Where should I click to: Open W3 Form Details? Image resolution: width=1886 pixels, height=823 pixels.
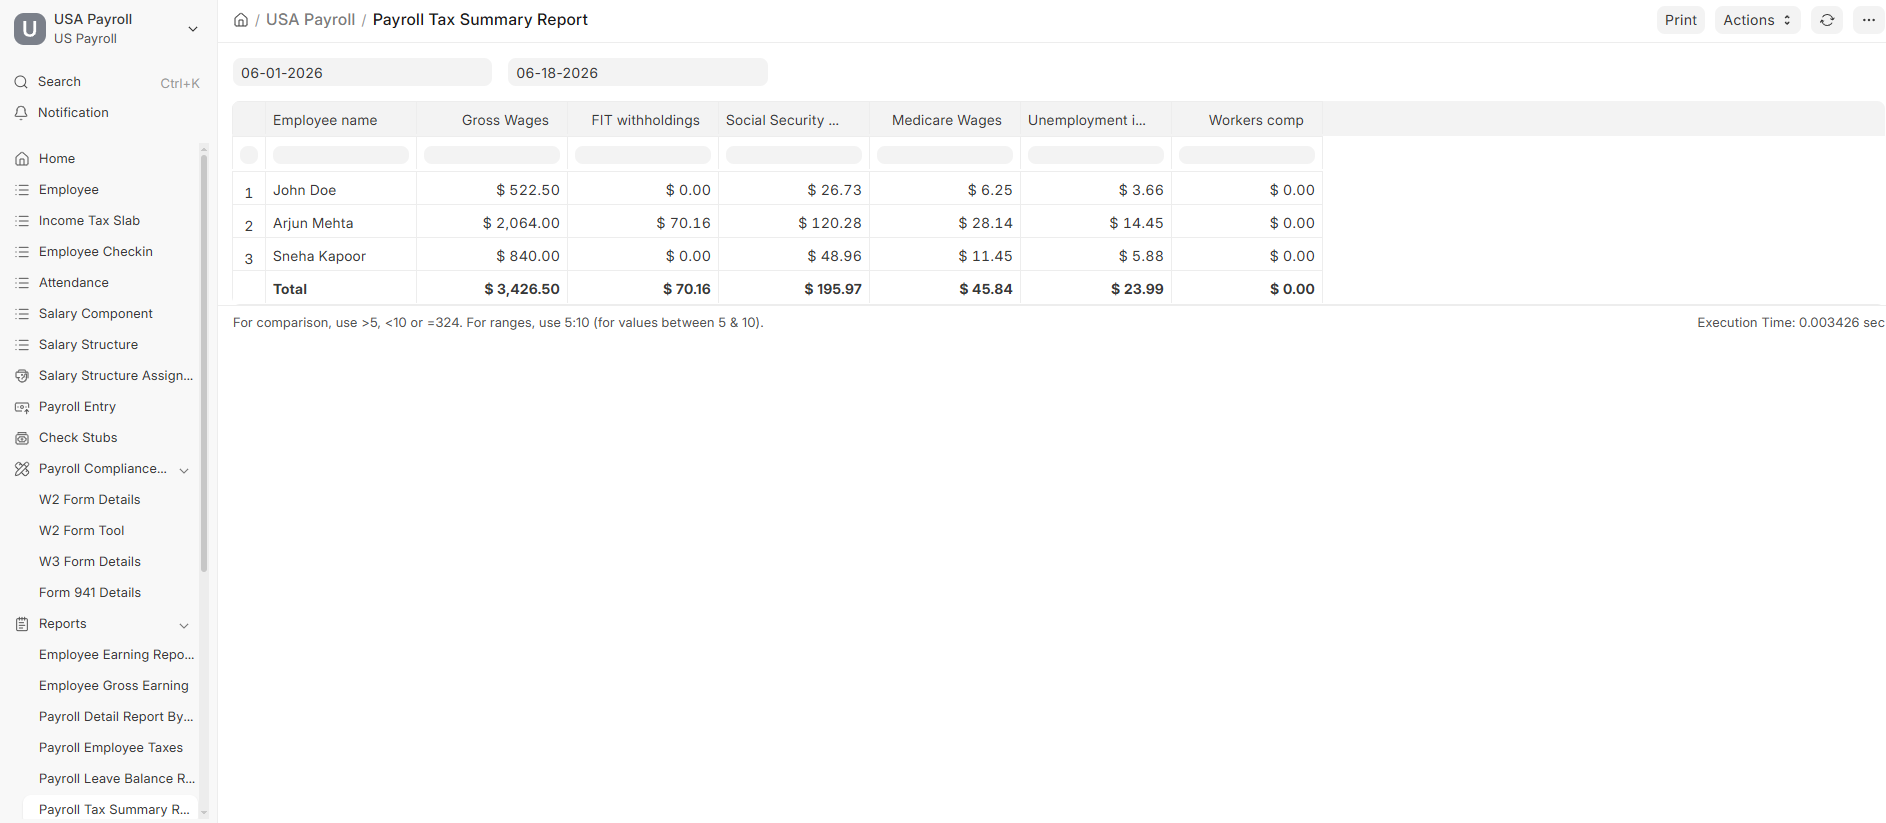90,562
